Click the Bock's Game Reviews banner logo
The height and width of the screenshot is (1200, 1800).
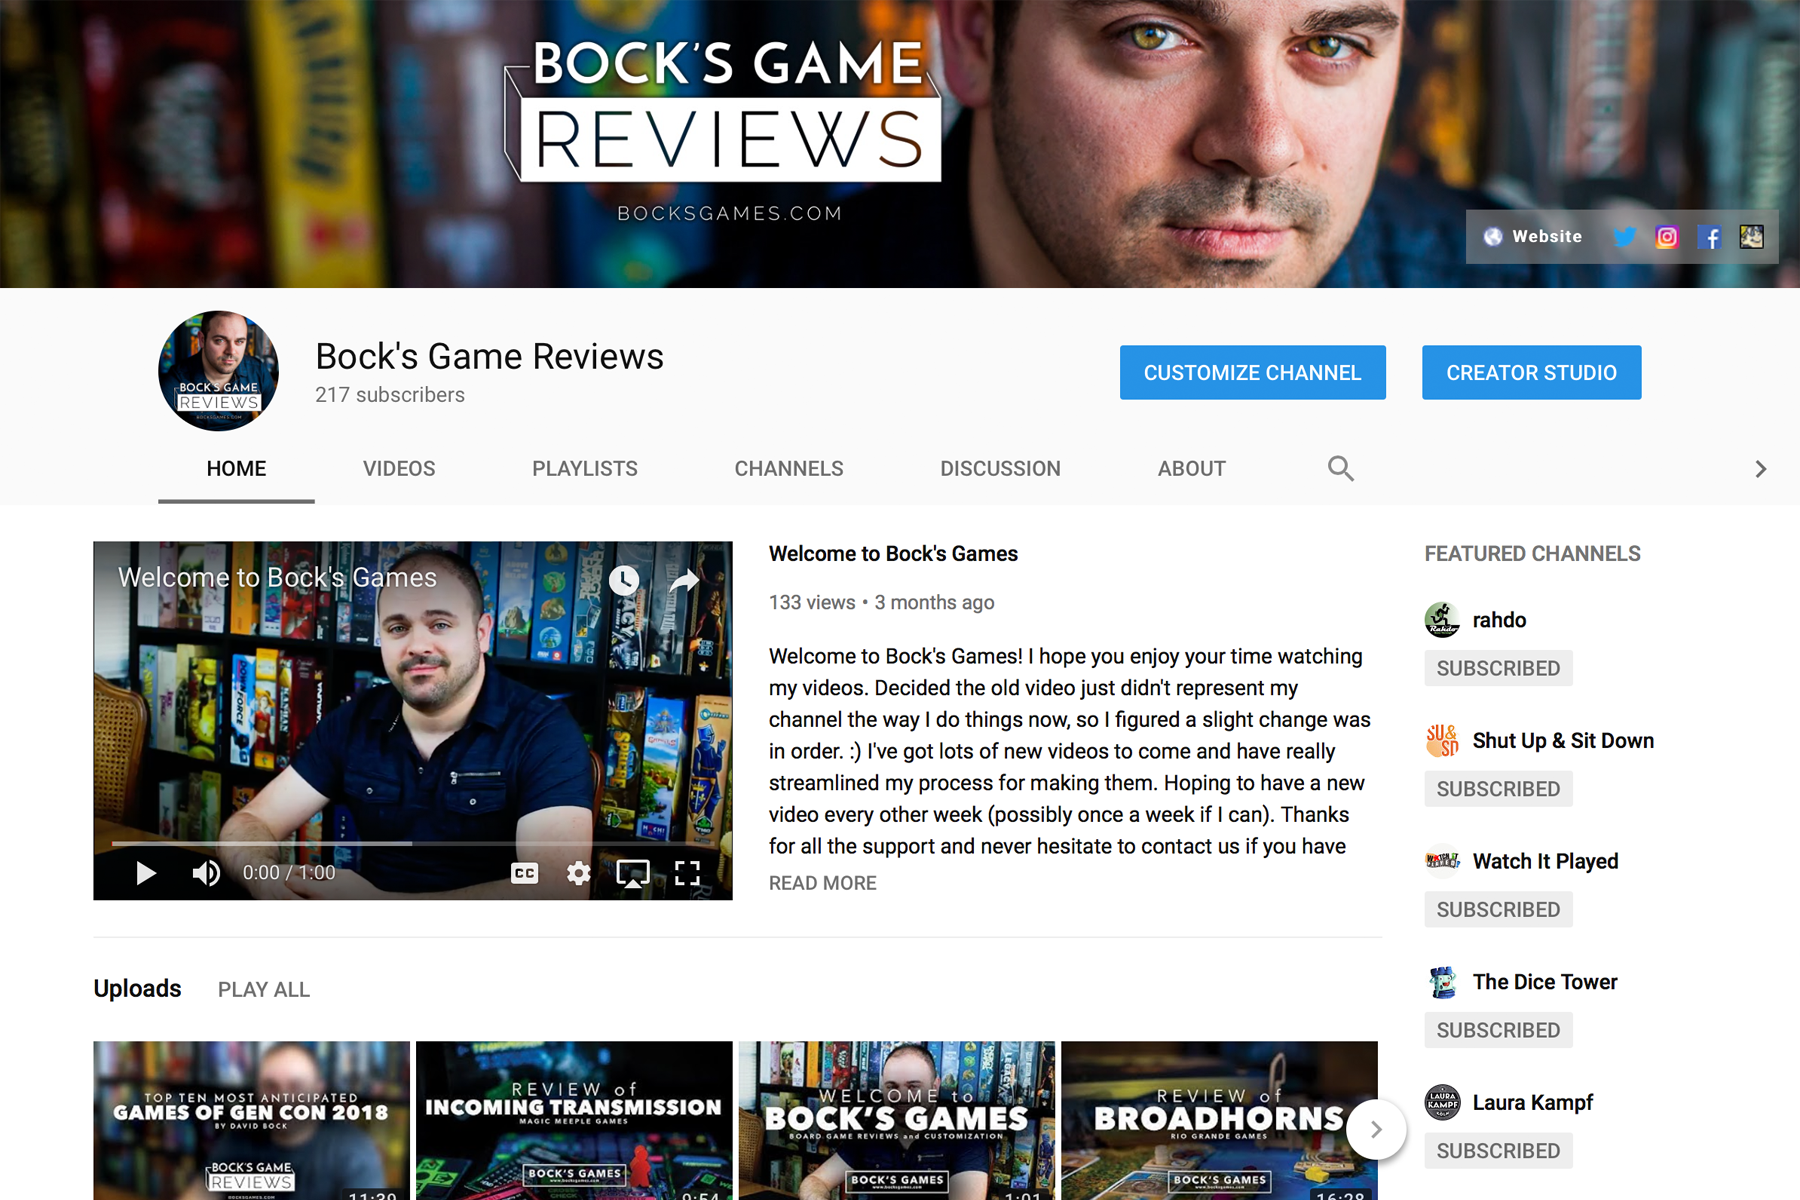724,110
